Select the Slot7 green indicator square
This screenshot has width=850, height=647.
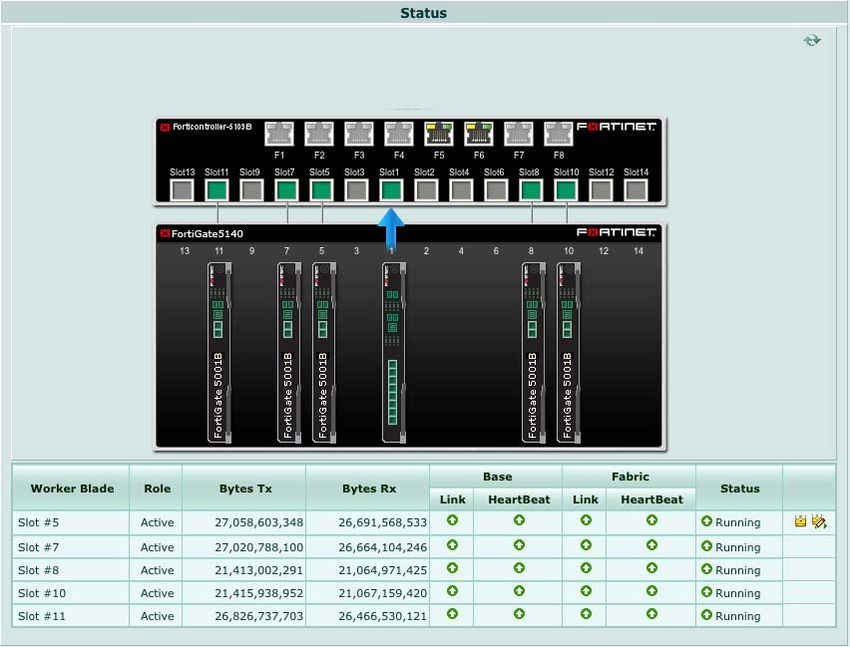click(x=287, y=190)
